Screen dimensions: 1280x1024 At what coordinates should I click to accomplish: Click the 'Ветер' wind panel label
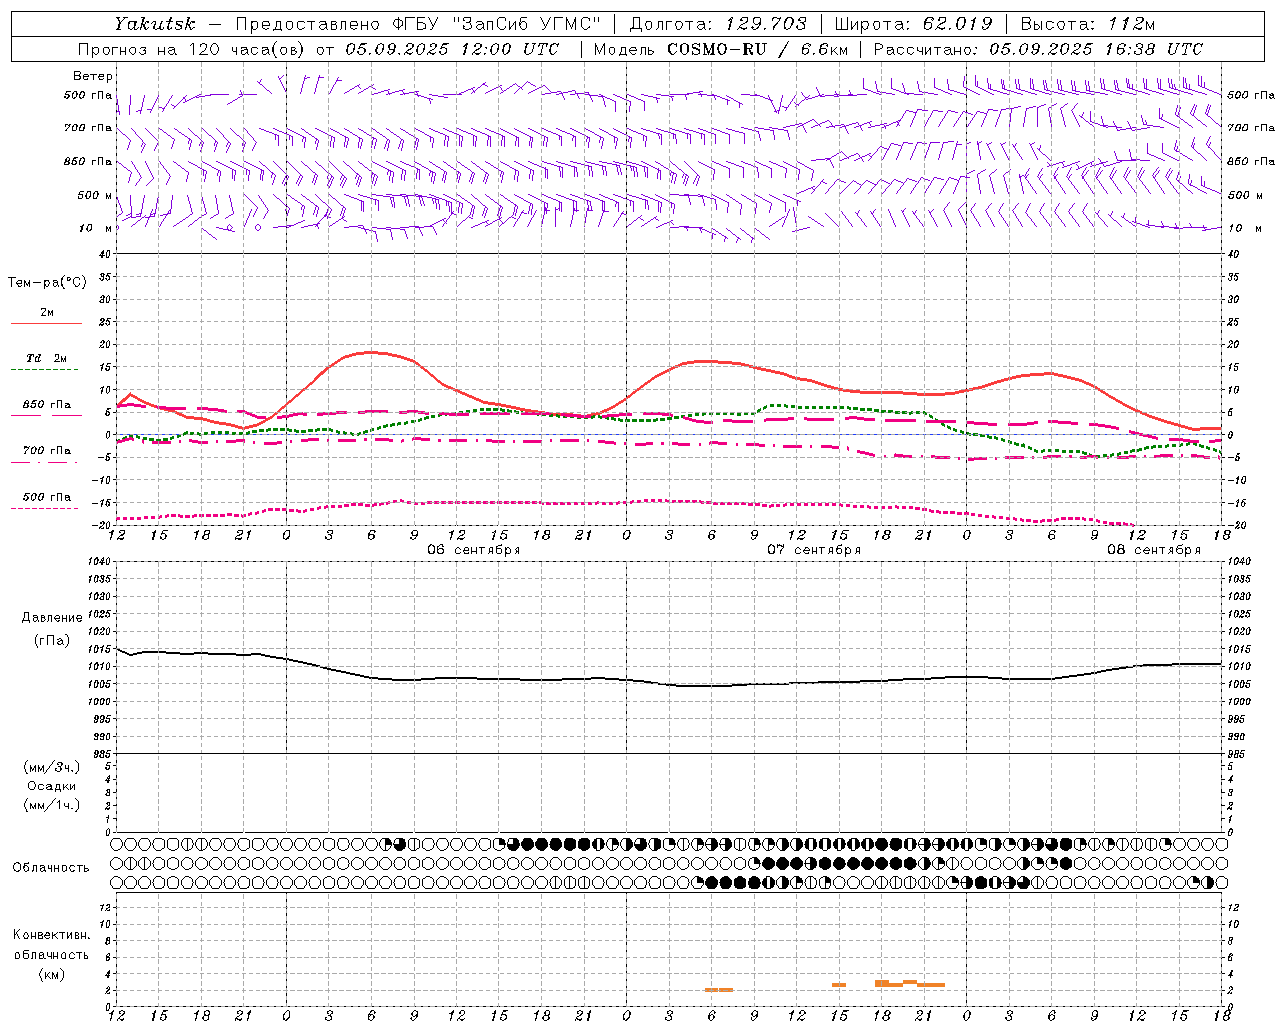[x=93, y=76]
